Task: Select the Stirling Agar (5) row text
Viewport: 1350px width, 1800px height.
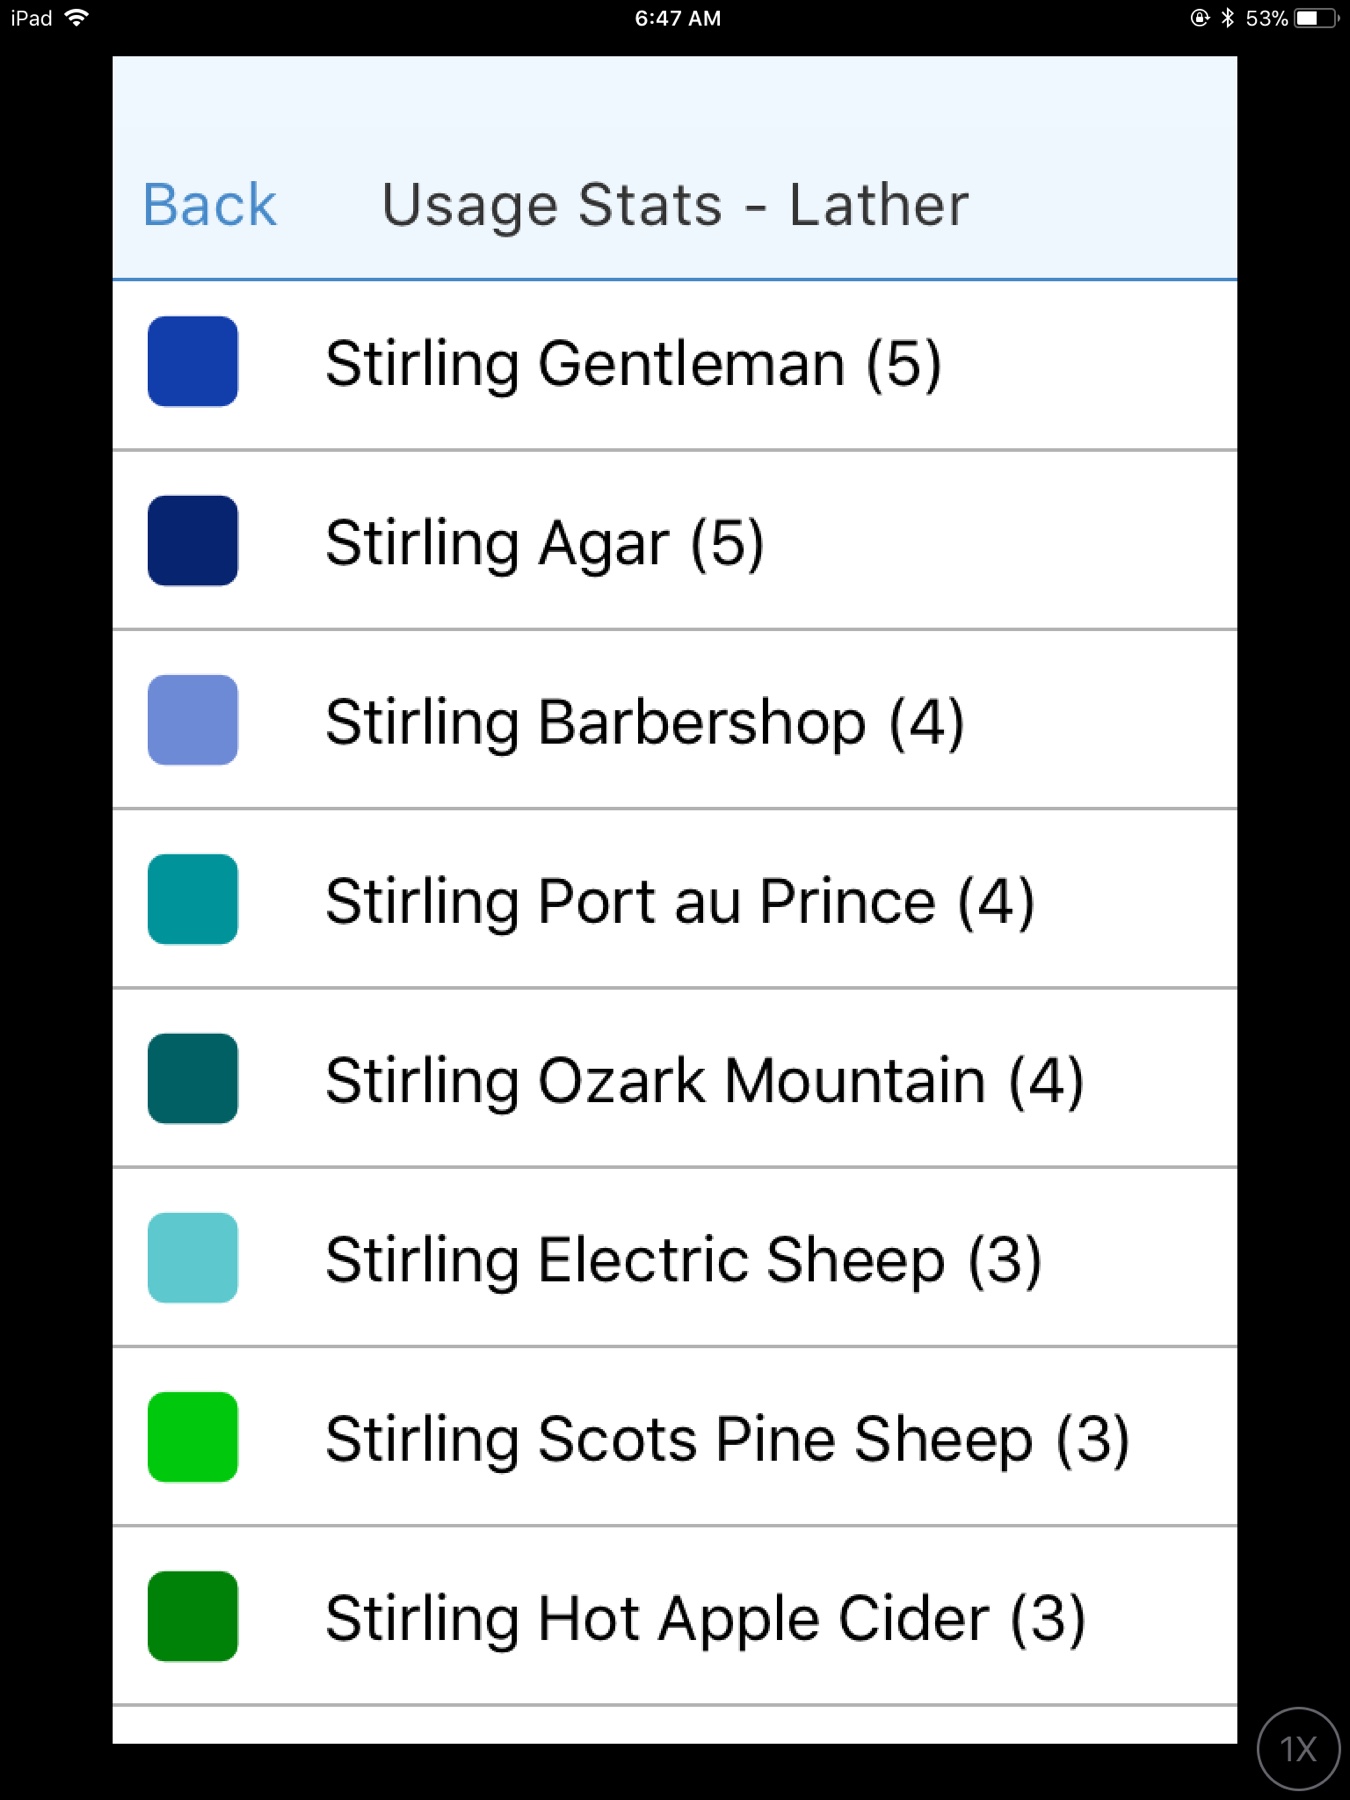Action: pyautogui.click(x=545, y=543)
